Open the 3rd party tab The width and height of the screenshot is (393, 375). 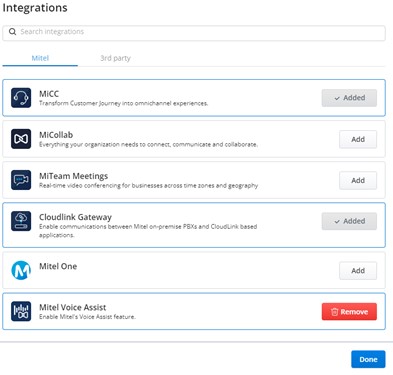coord(115,58)
